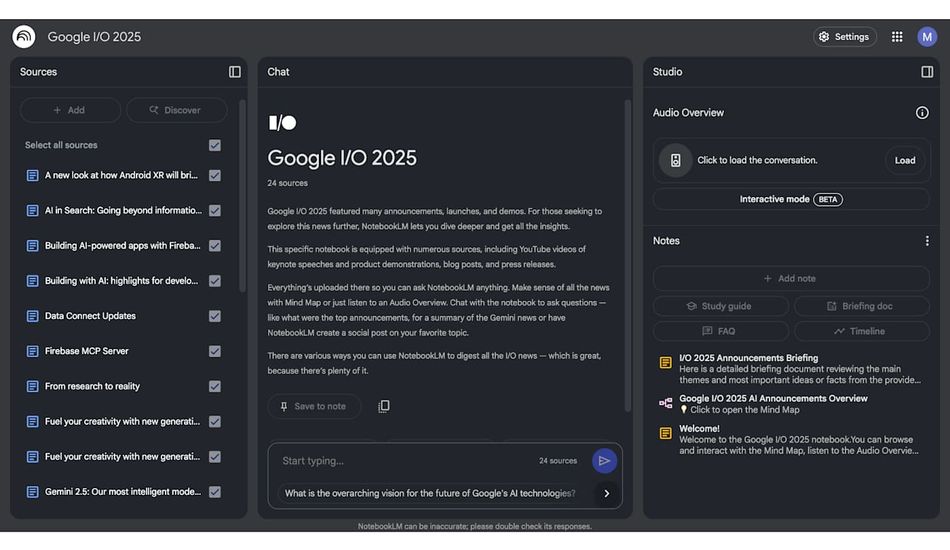950x550 pixels.
Task: Open the Settings menu
Action: [x=845, y=37]
